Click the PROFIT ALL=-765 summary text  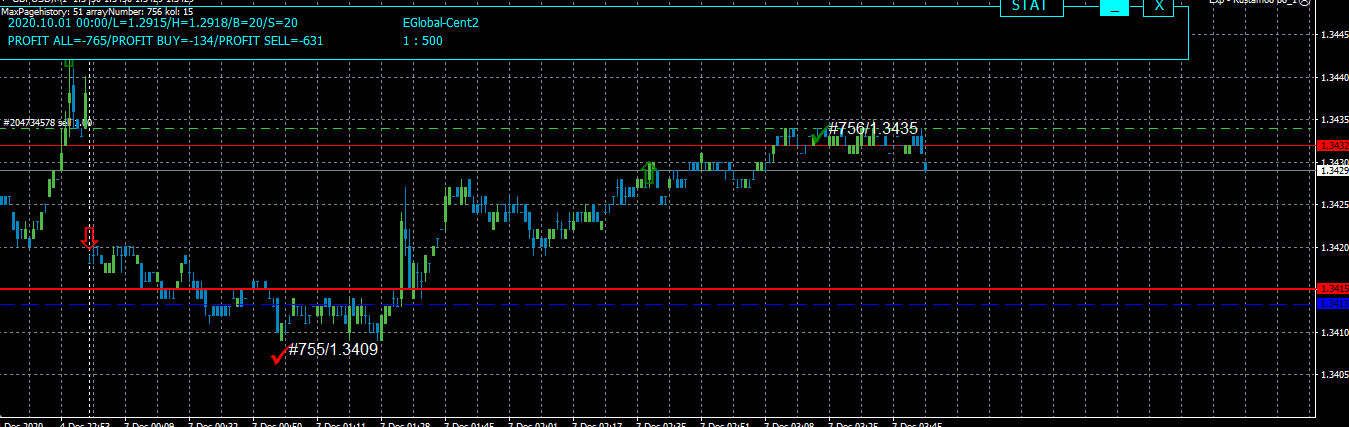(165, 41)
